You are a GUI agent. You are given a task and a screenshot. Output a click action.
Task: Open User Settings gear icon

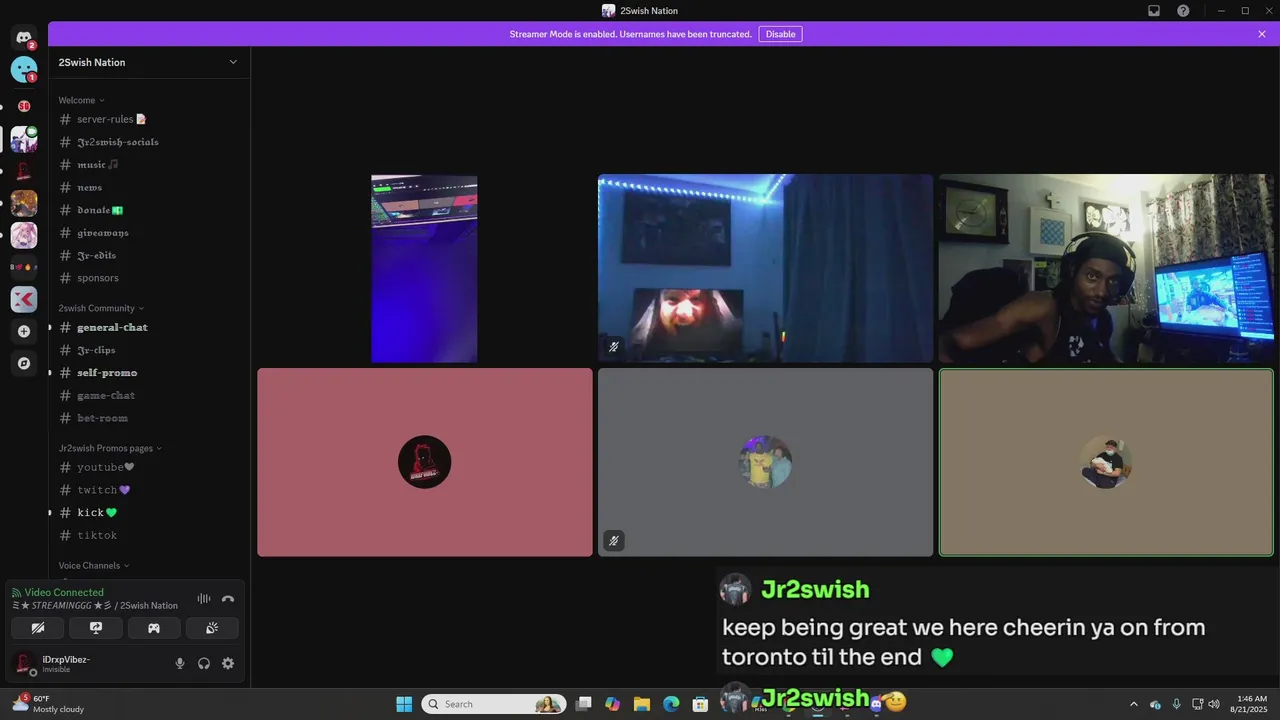[x=228, y=663]
